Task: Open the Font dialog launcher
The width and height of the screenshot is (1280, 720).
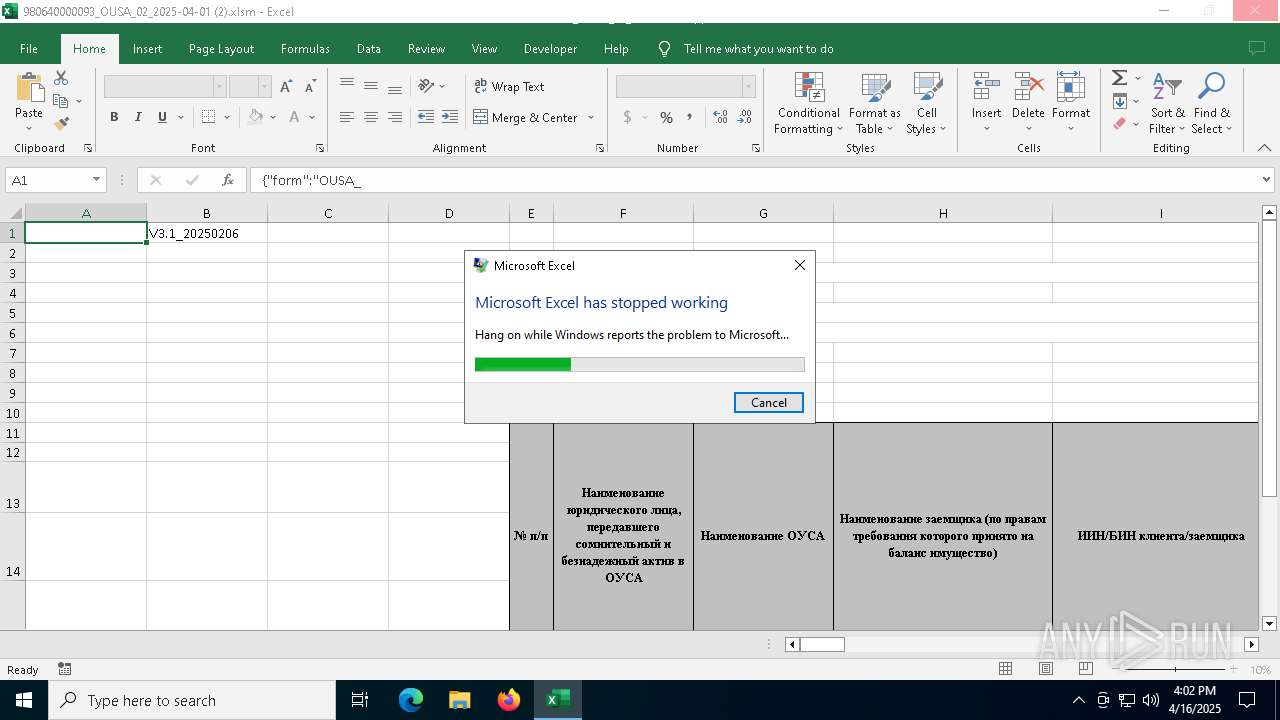Action: tap(320, 148)
